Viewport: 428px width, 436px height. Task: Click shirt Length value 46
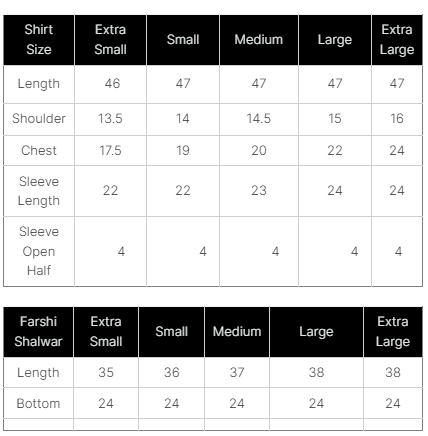tap(112, 84)
